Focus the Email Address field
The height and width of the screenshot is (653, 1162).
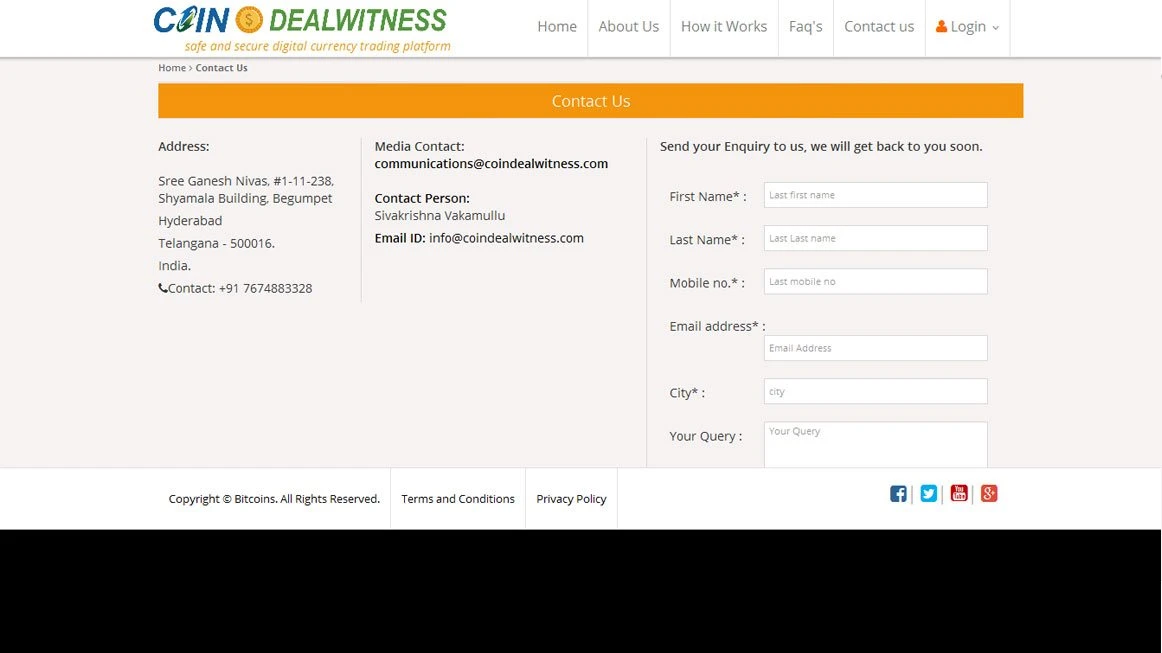(875, 348)
